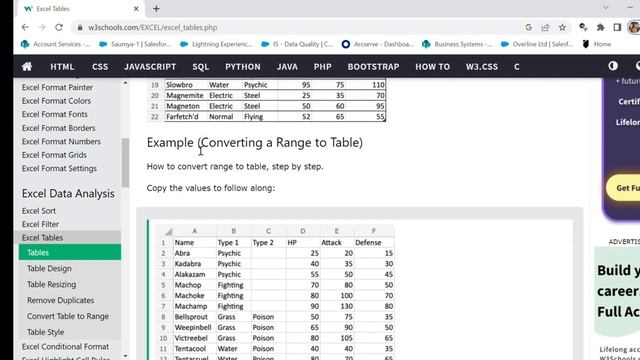Select Excel Tables in the sidebar
The height and width of the screenshot is (360, 640).
(67, 238)
